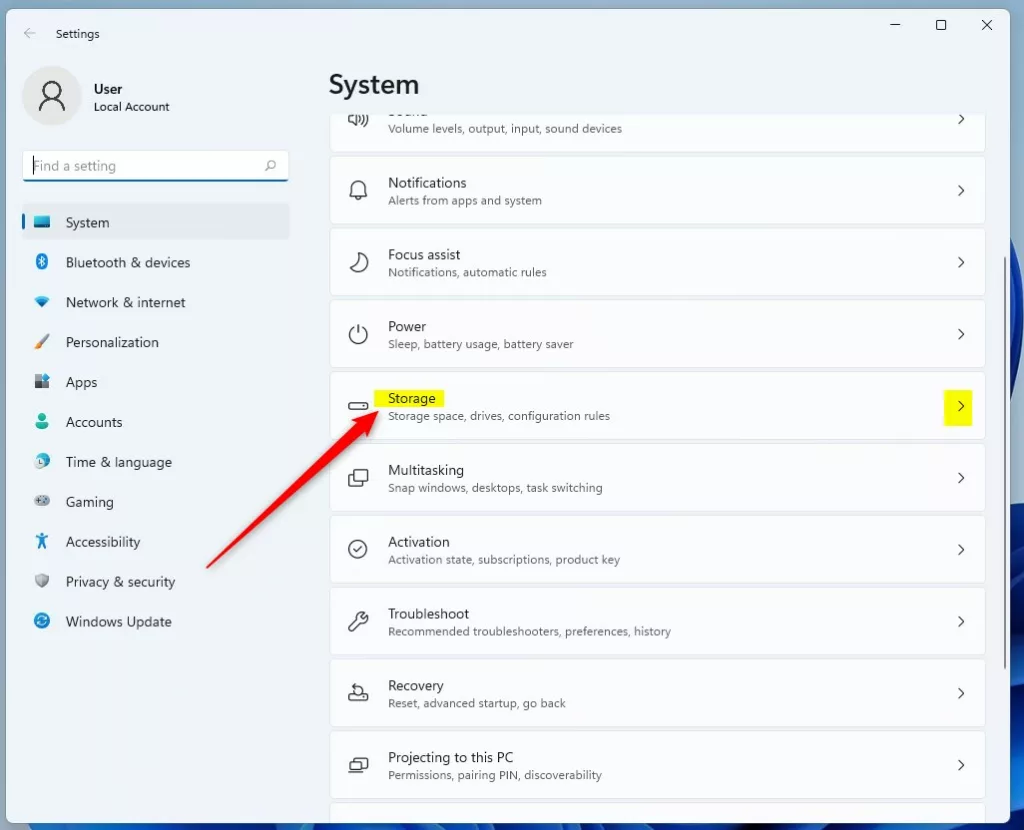Click the Windows Update sync icon

point(42,620)
